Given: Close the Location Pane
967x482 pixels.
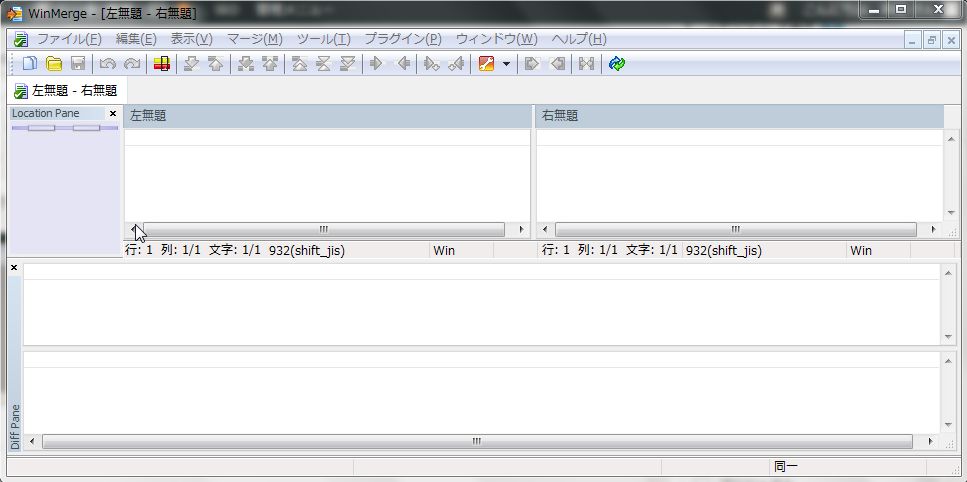Looking at the screenshot, I should click(x=112, y=113).
